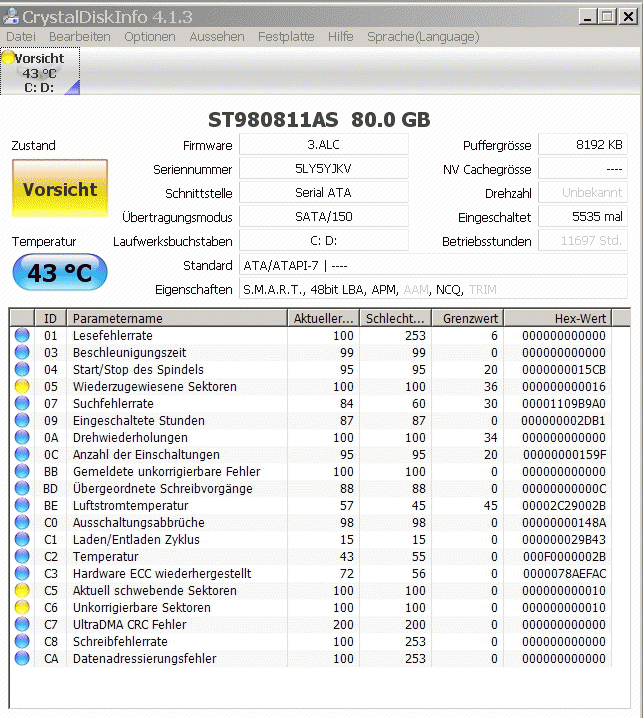Select the Wiederzugewiesene Sektoren row text
Viewport: 643px width, 718px height.
[x=154, y=386]
